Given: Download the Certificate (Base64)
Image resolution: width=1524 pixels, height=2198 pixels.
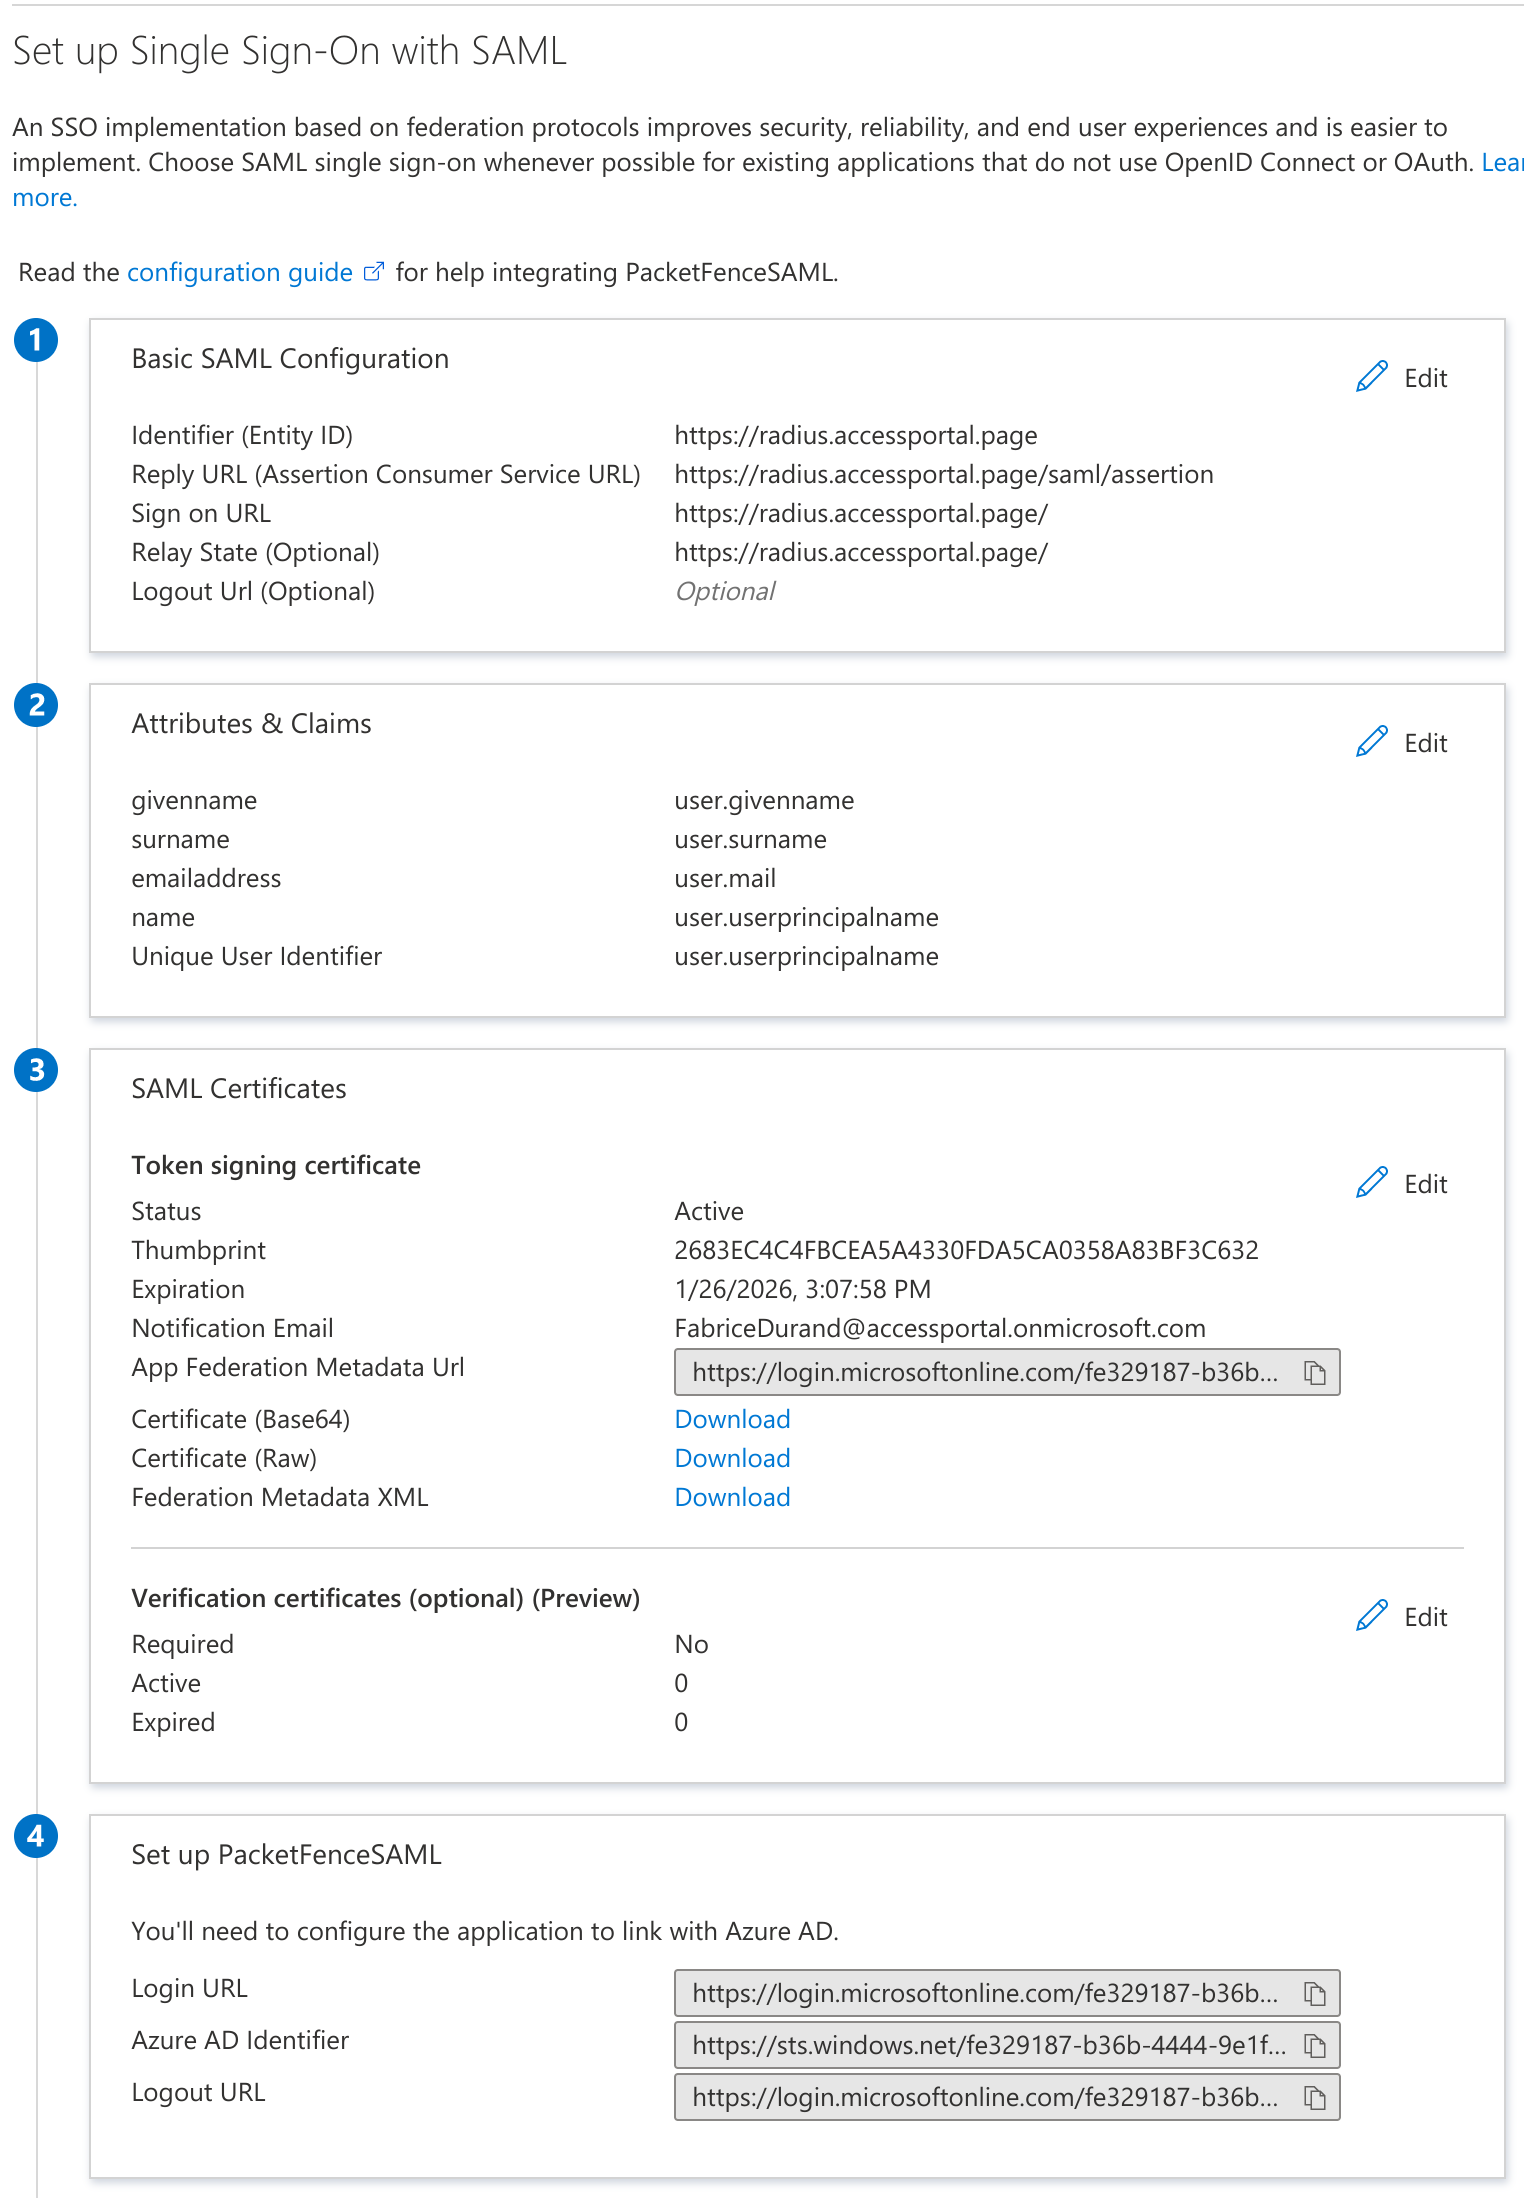Looking at the screenshot, I should point(732,1419).
